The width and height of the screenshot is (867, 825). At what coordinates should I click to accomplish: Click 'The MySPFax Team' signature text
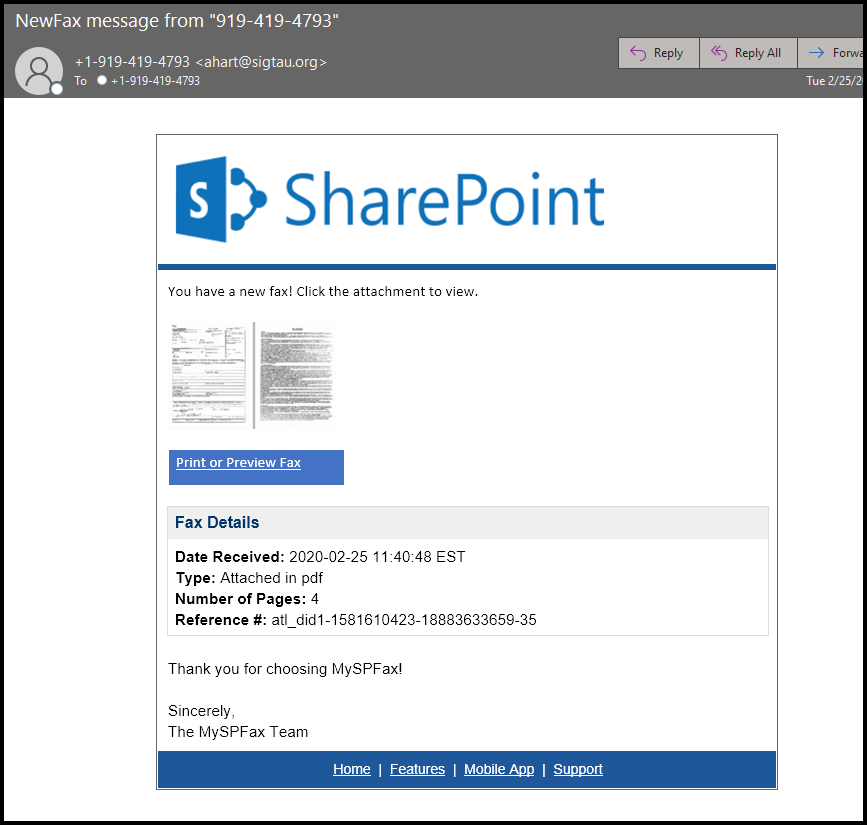pos(238,732)
